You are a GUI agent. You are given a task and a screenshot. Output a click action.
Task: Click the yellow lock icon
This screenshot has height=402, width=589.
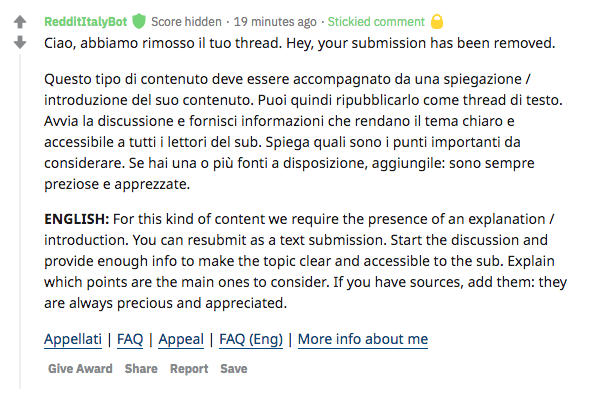tap(437, 21)
